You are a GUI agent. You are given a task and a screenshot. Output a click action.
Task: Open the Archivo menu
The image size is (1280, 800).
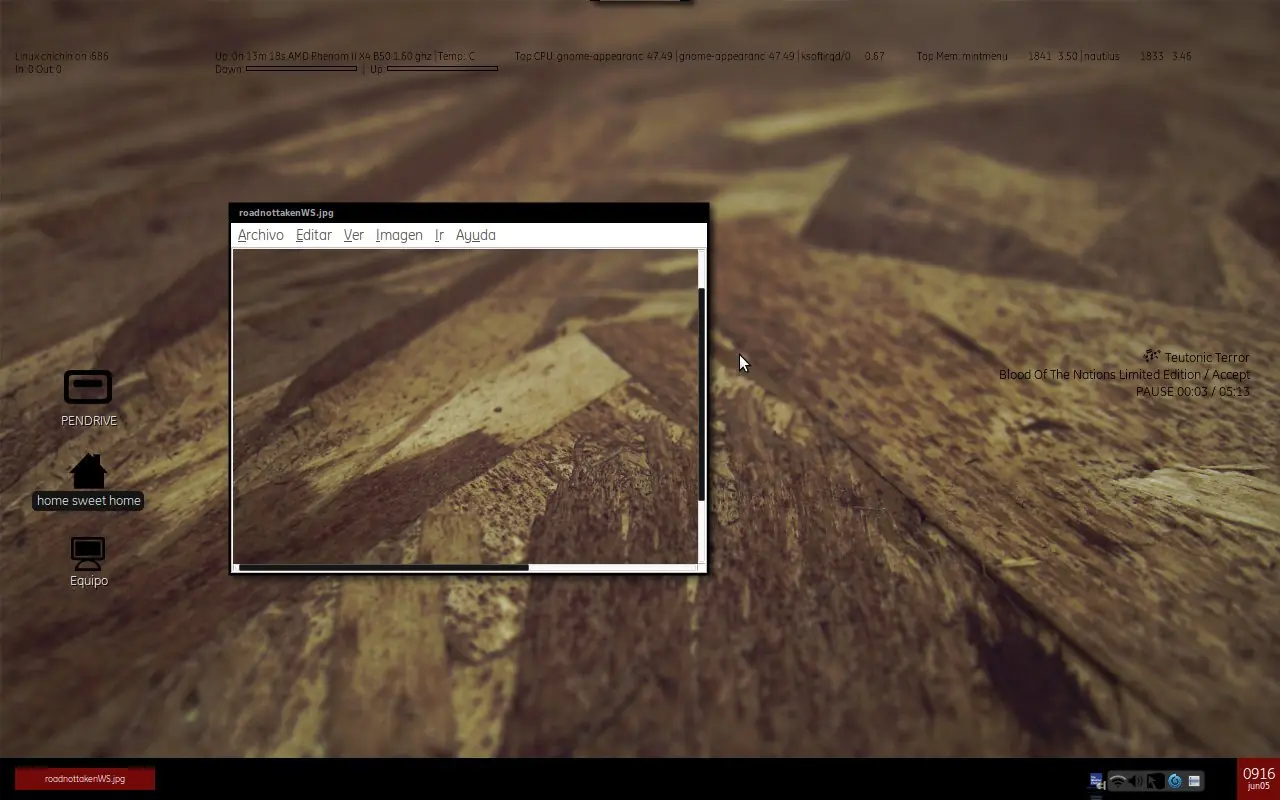pyautogui.click(x=261, y=235)
